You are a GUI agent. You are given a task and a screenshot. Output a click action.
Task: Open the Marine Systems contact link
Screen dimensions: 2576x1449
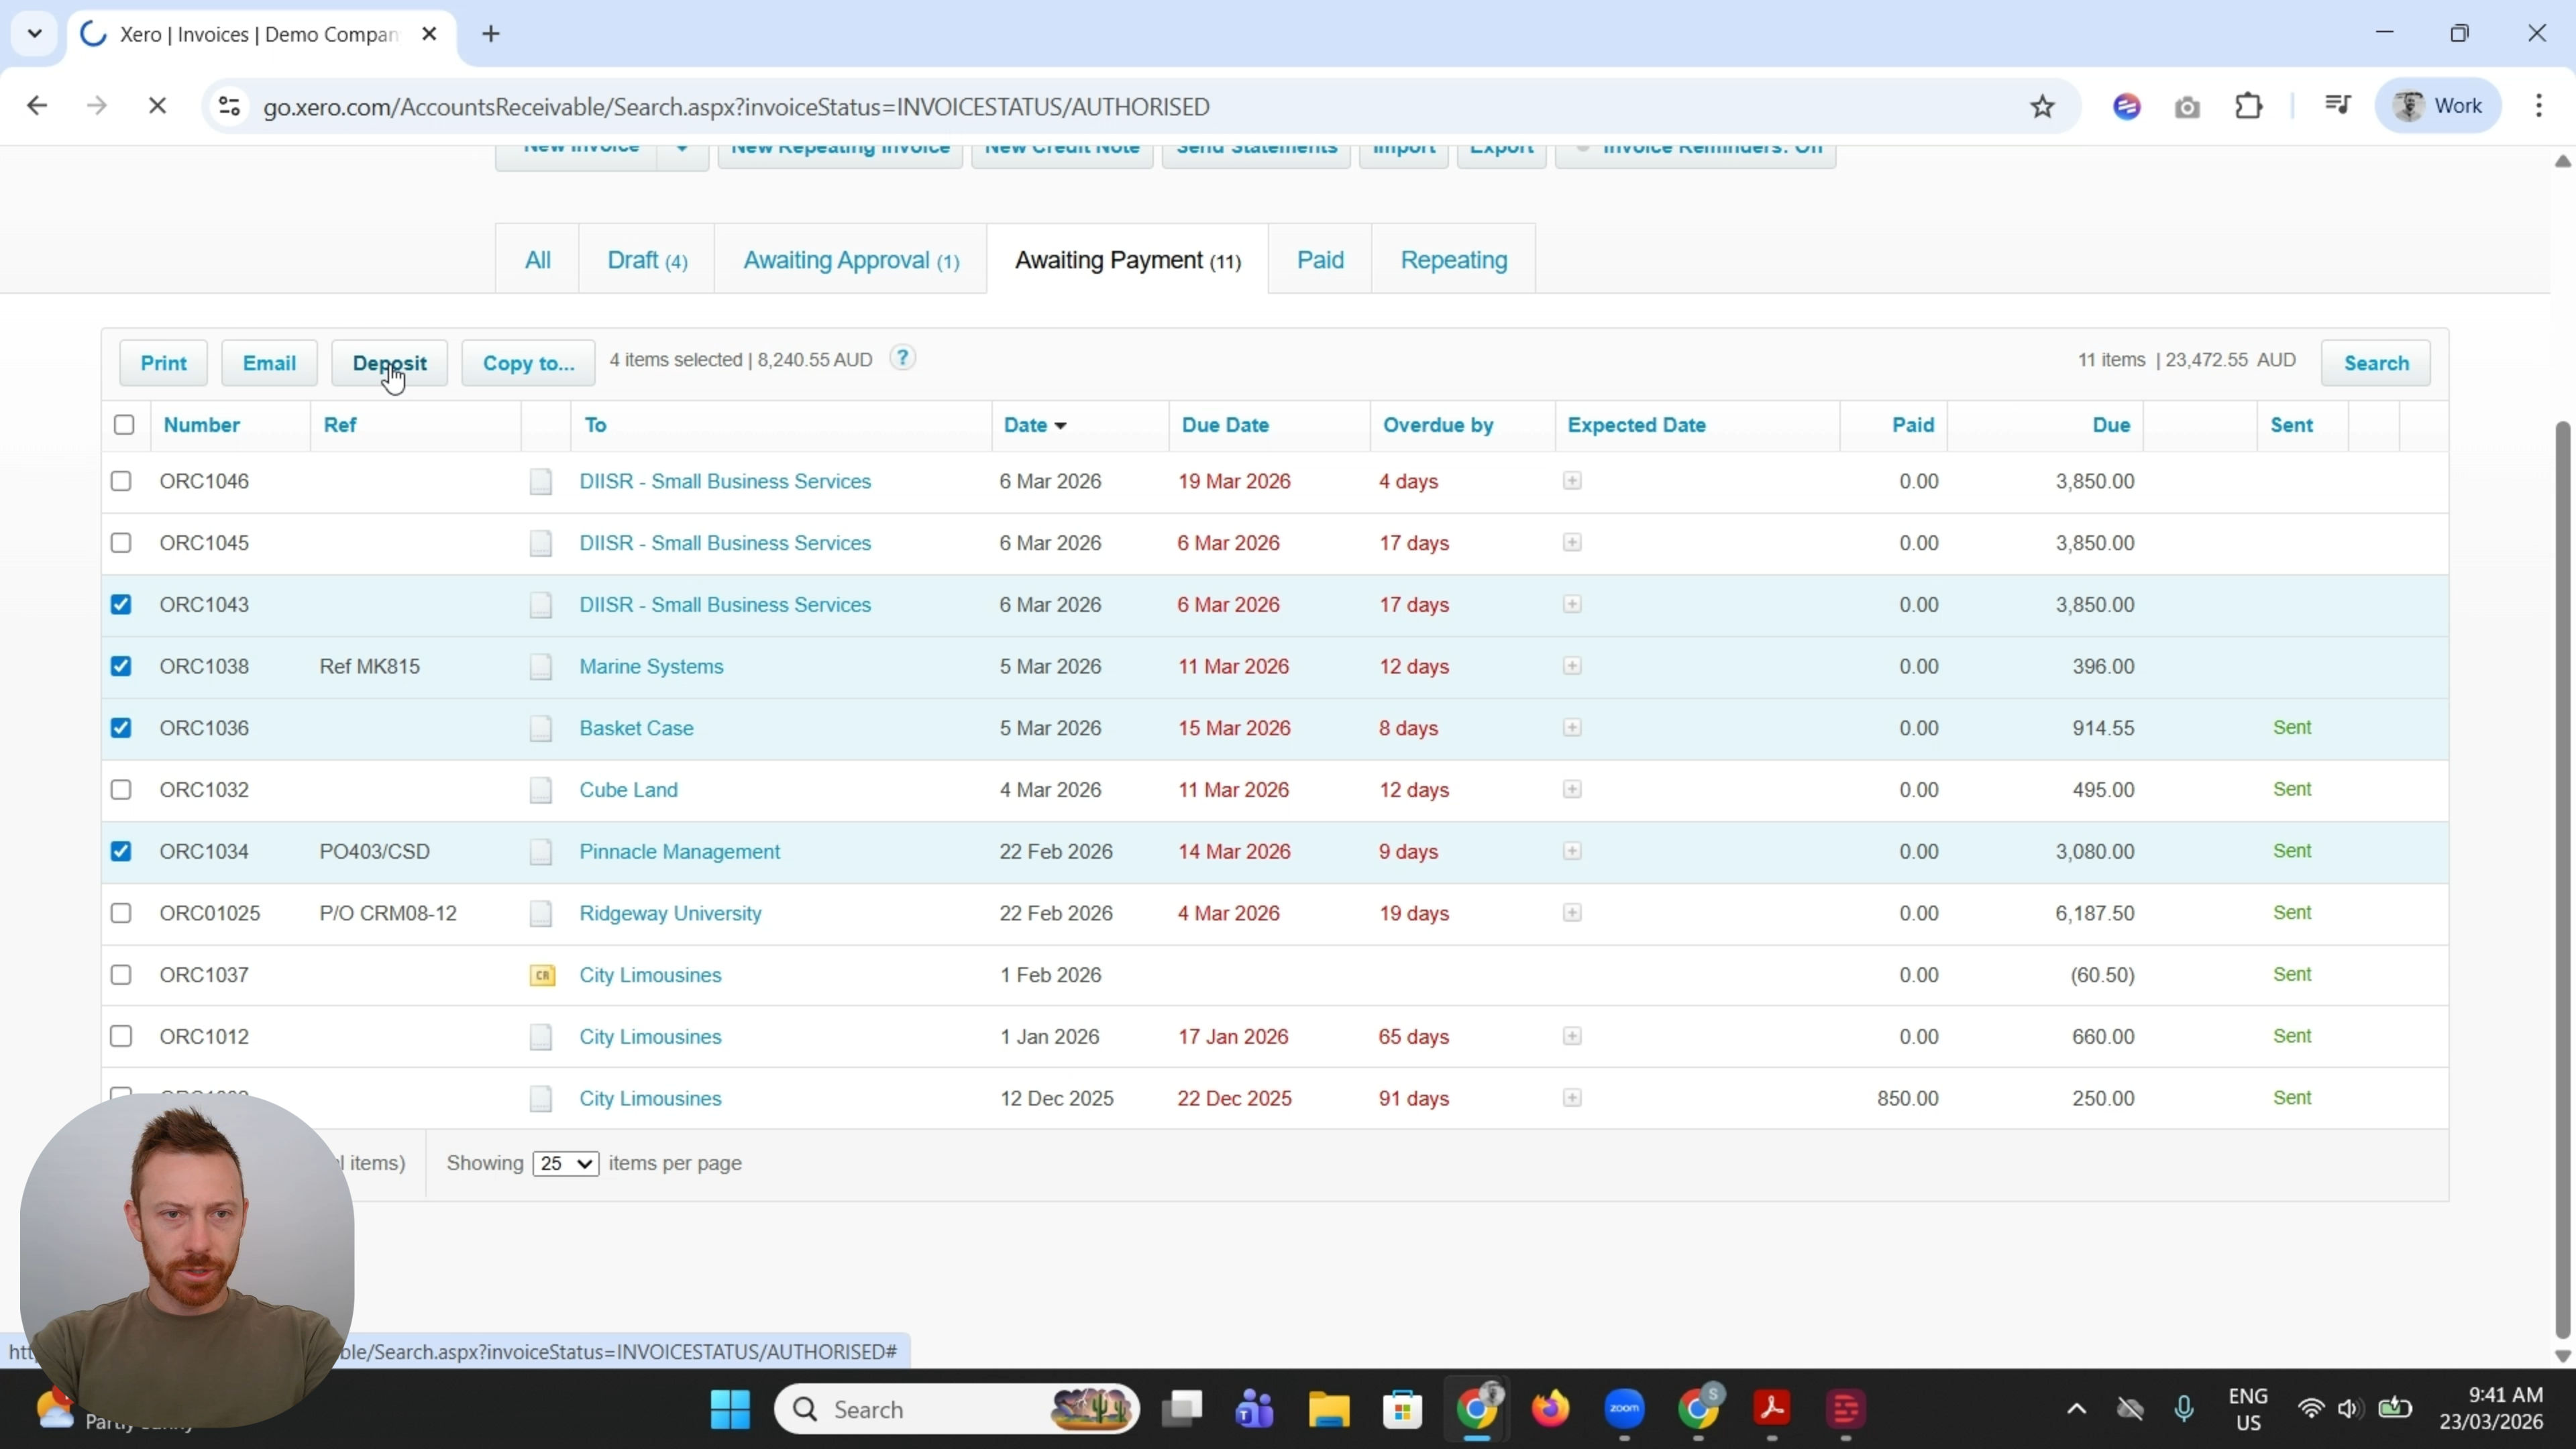coord(651,666)
